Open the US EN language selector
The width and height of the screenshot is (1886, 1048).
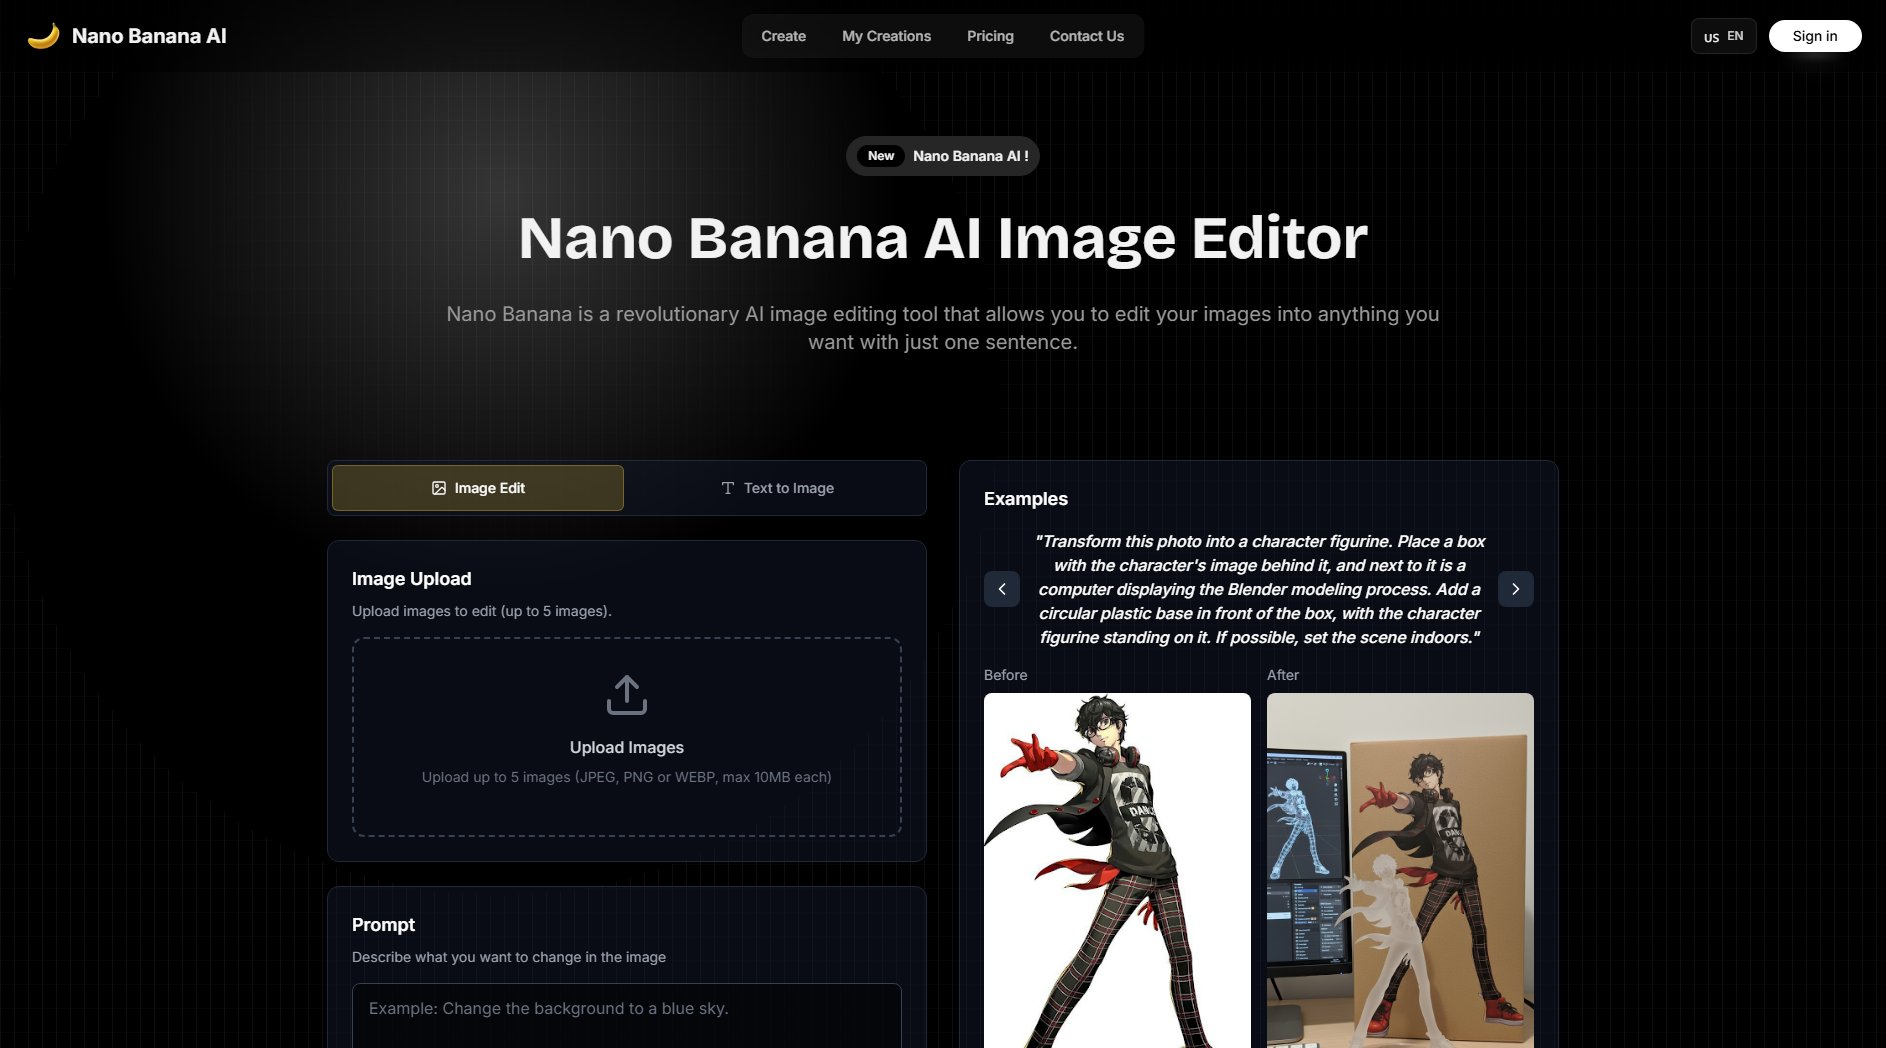coord(1723,36)
